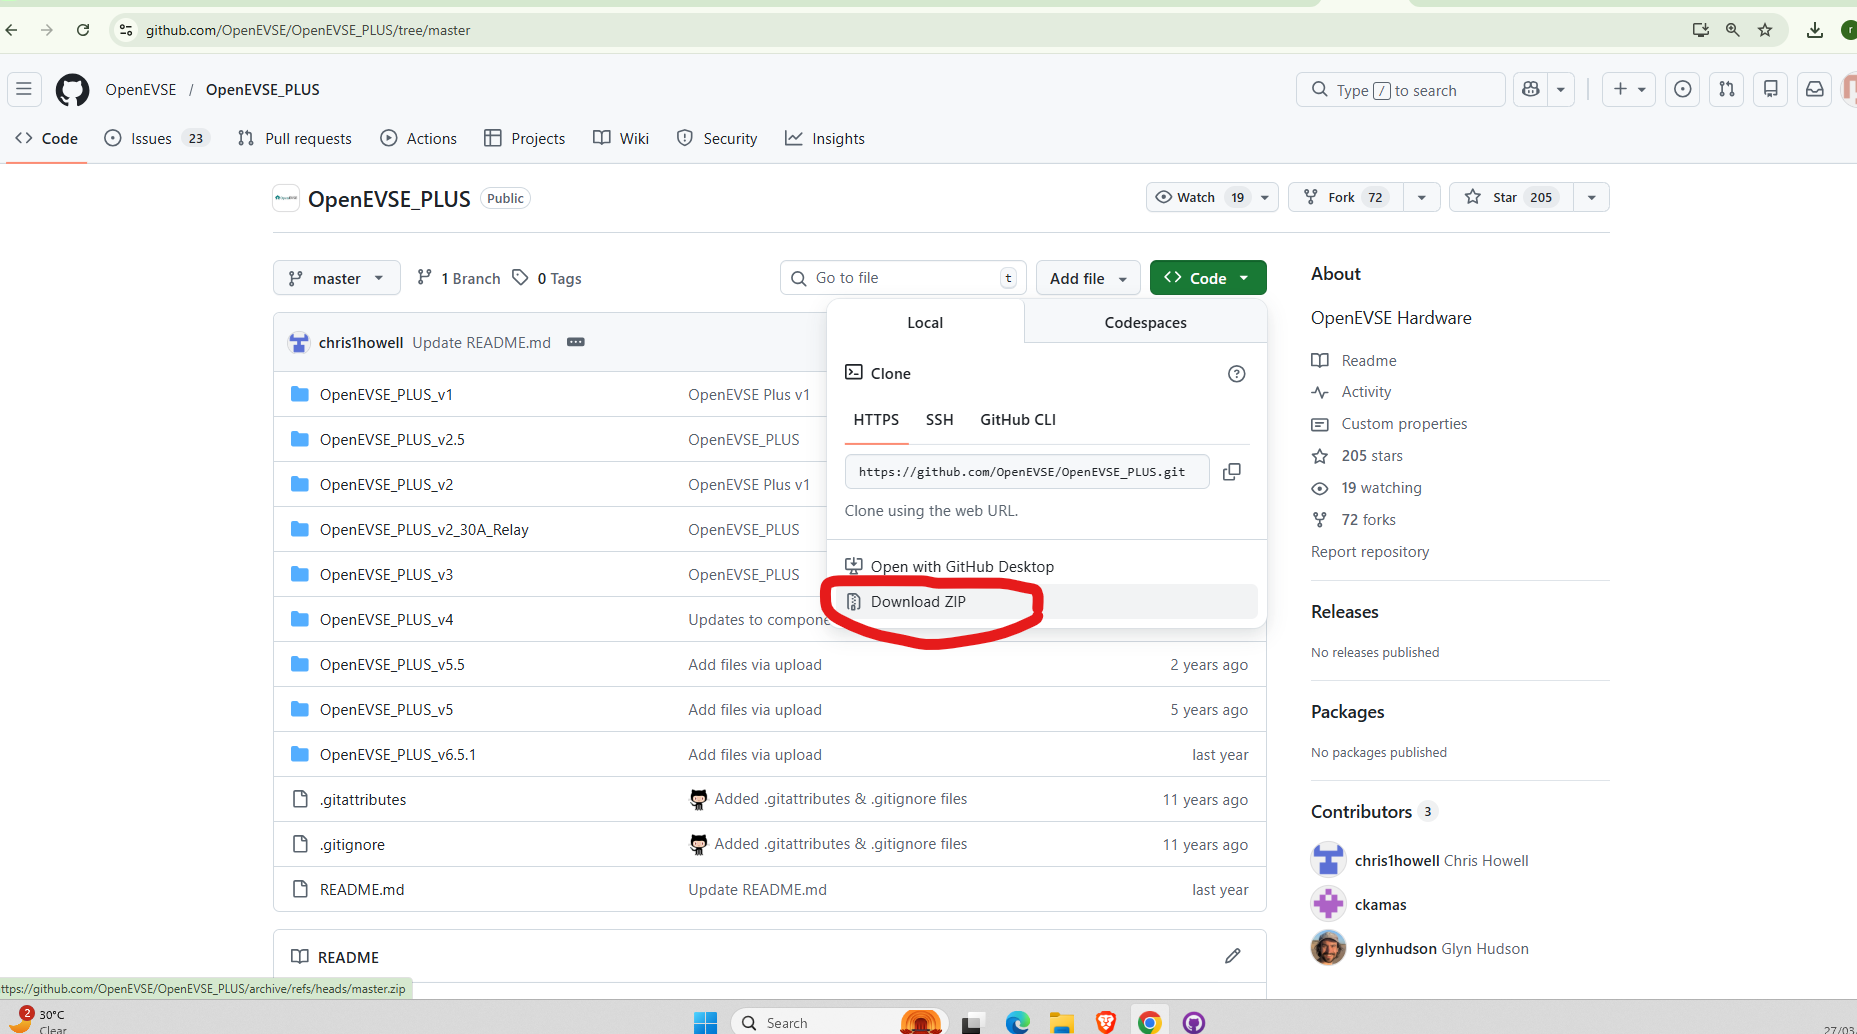Select the SSH clone tab
Viewport: 1857px width, 1034px height.
(x=939, y=420)
